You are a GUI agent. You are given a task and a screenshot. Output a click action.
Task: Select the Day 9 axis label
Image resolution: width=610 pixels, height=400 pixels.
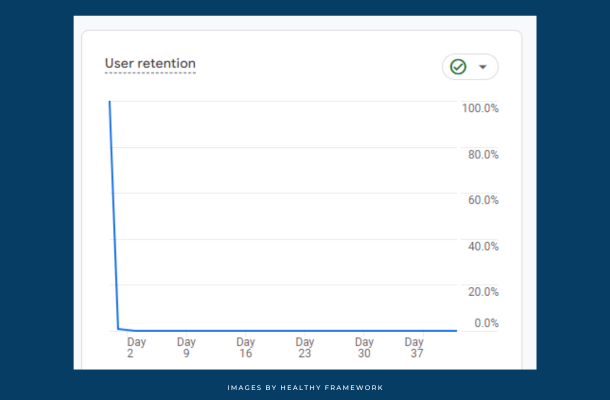click(186, 347)
